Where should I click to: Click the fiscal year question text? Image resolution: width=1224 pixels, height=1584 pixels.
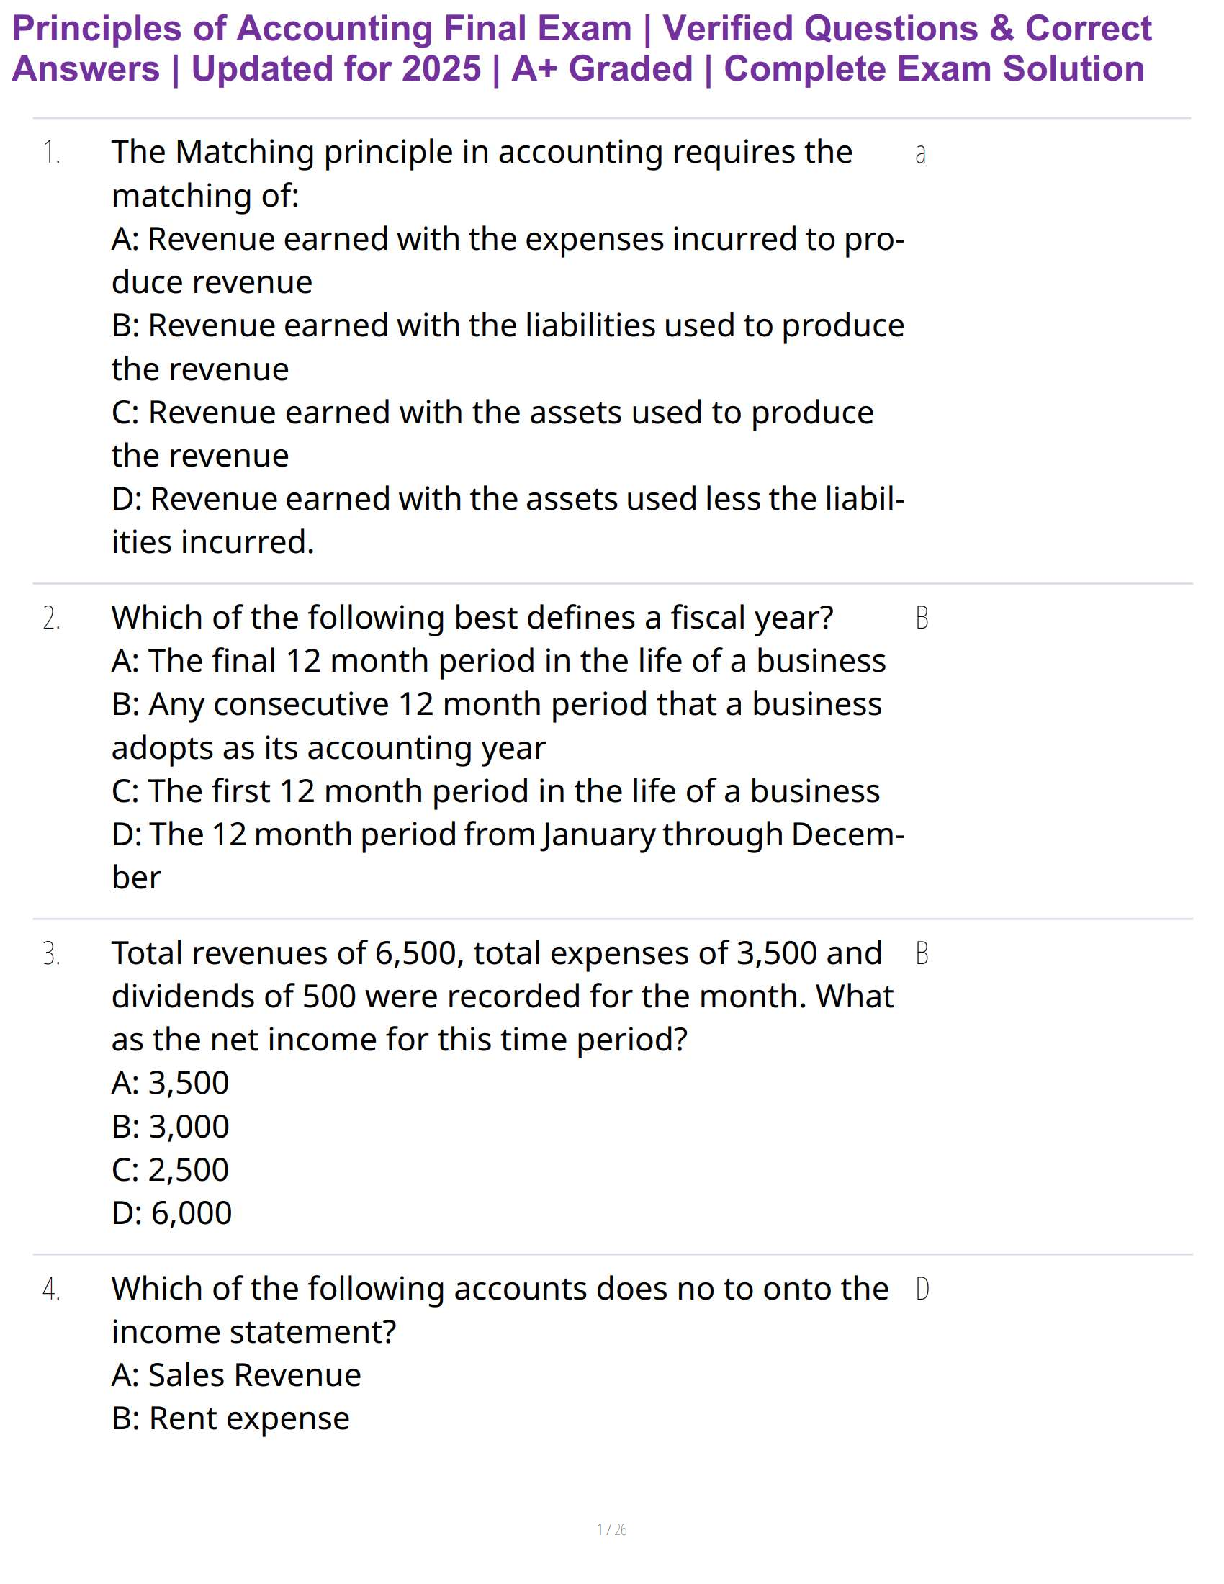[x=472, y=618]
